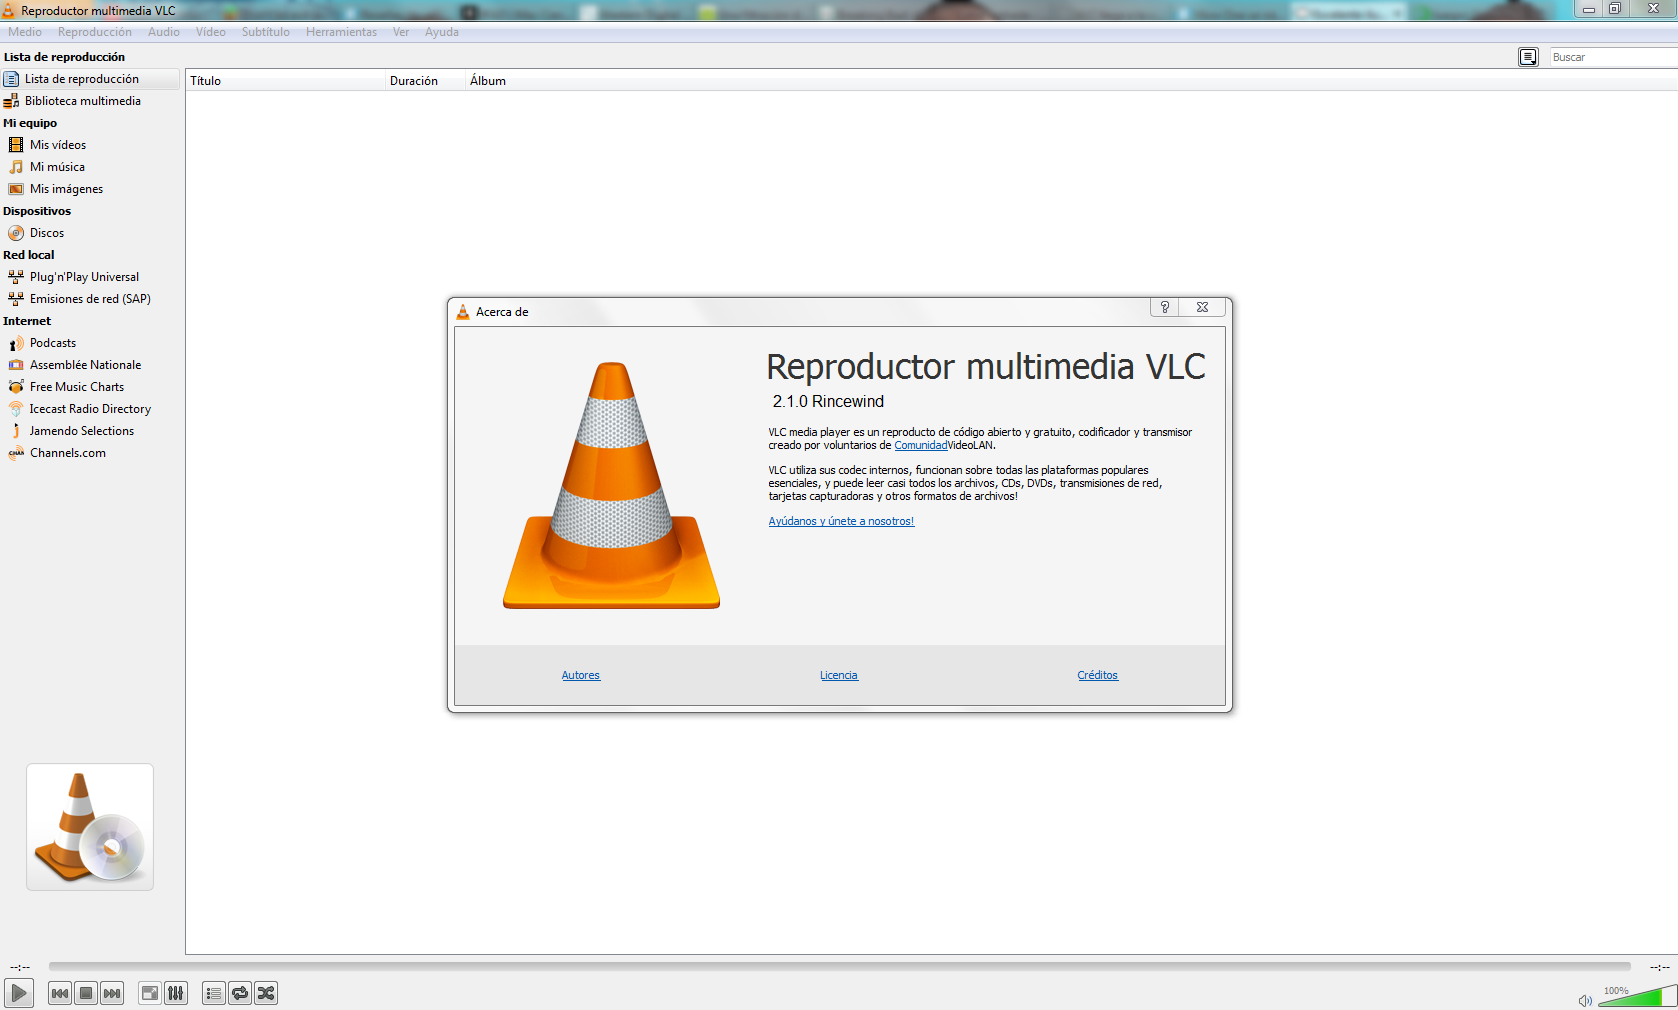The image size is (1678, 1010).
Task: Minimize the VLC main window
Action: (x=1588, y=9)
